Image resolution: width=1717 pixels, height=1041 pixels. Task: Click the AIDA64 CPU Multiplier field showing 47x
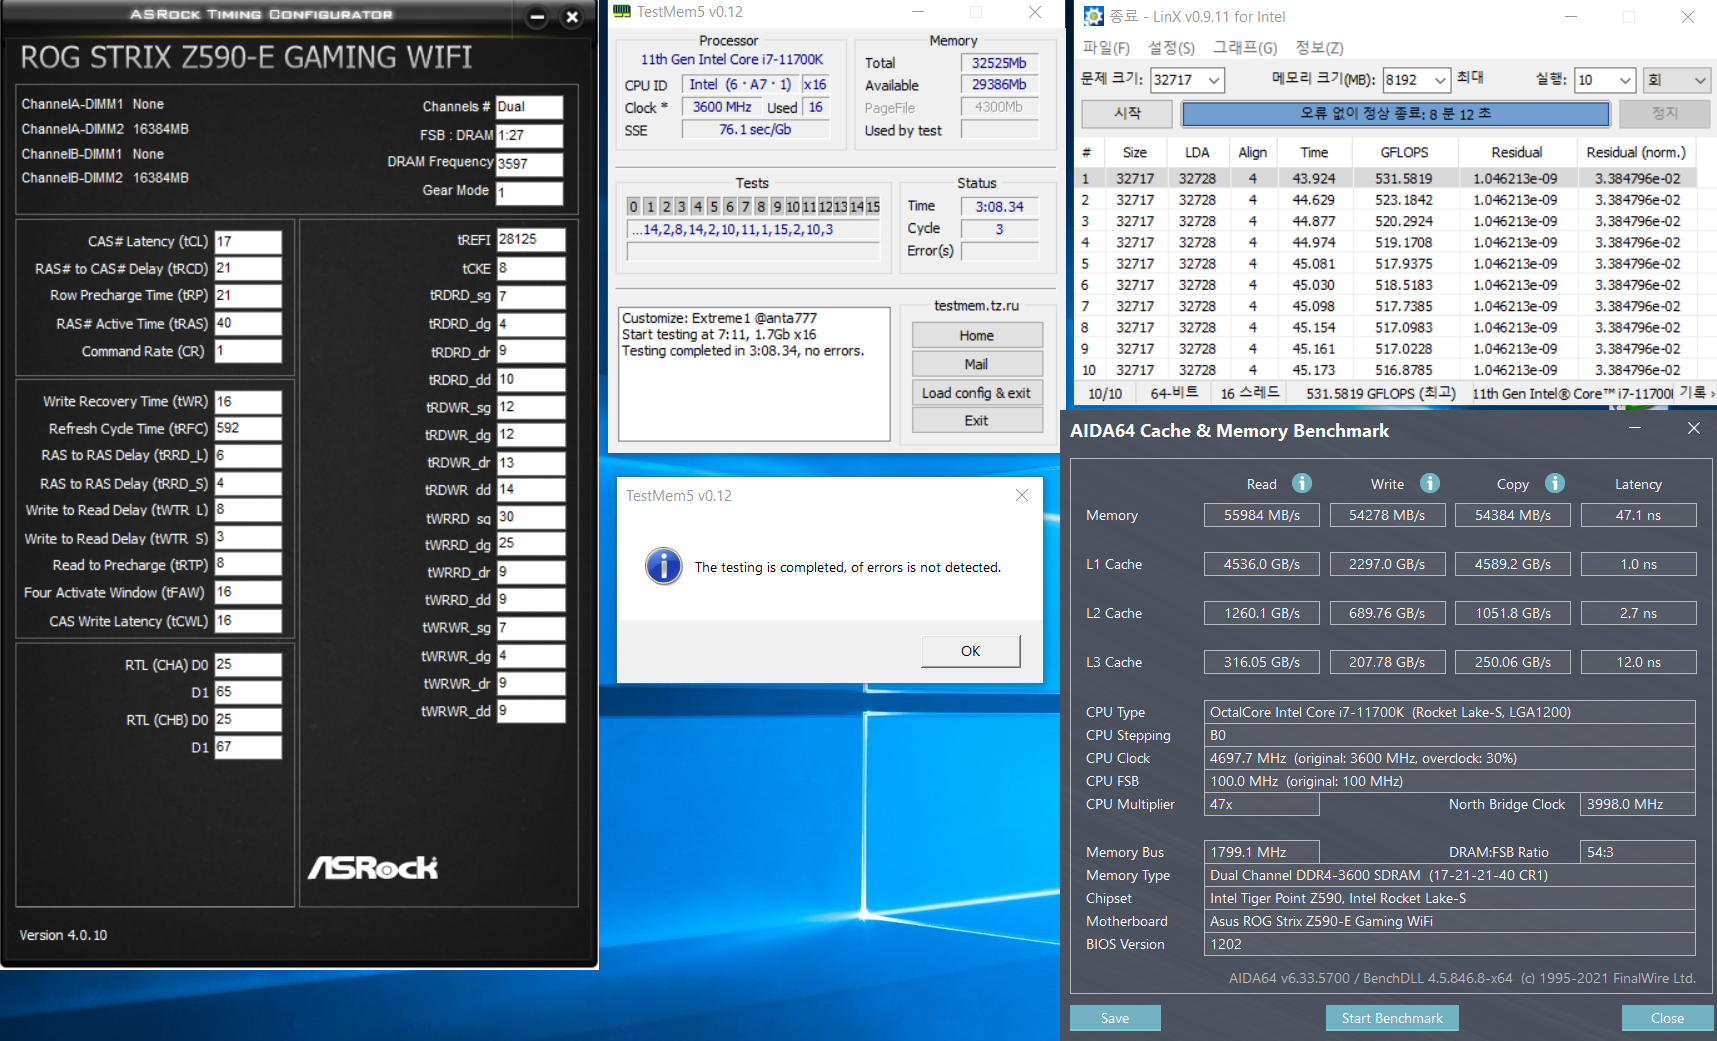coord(1262,804)
